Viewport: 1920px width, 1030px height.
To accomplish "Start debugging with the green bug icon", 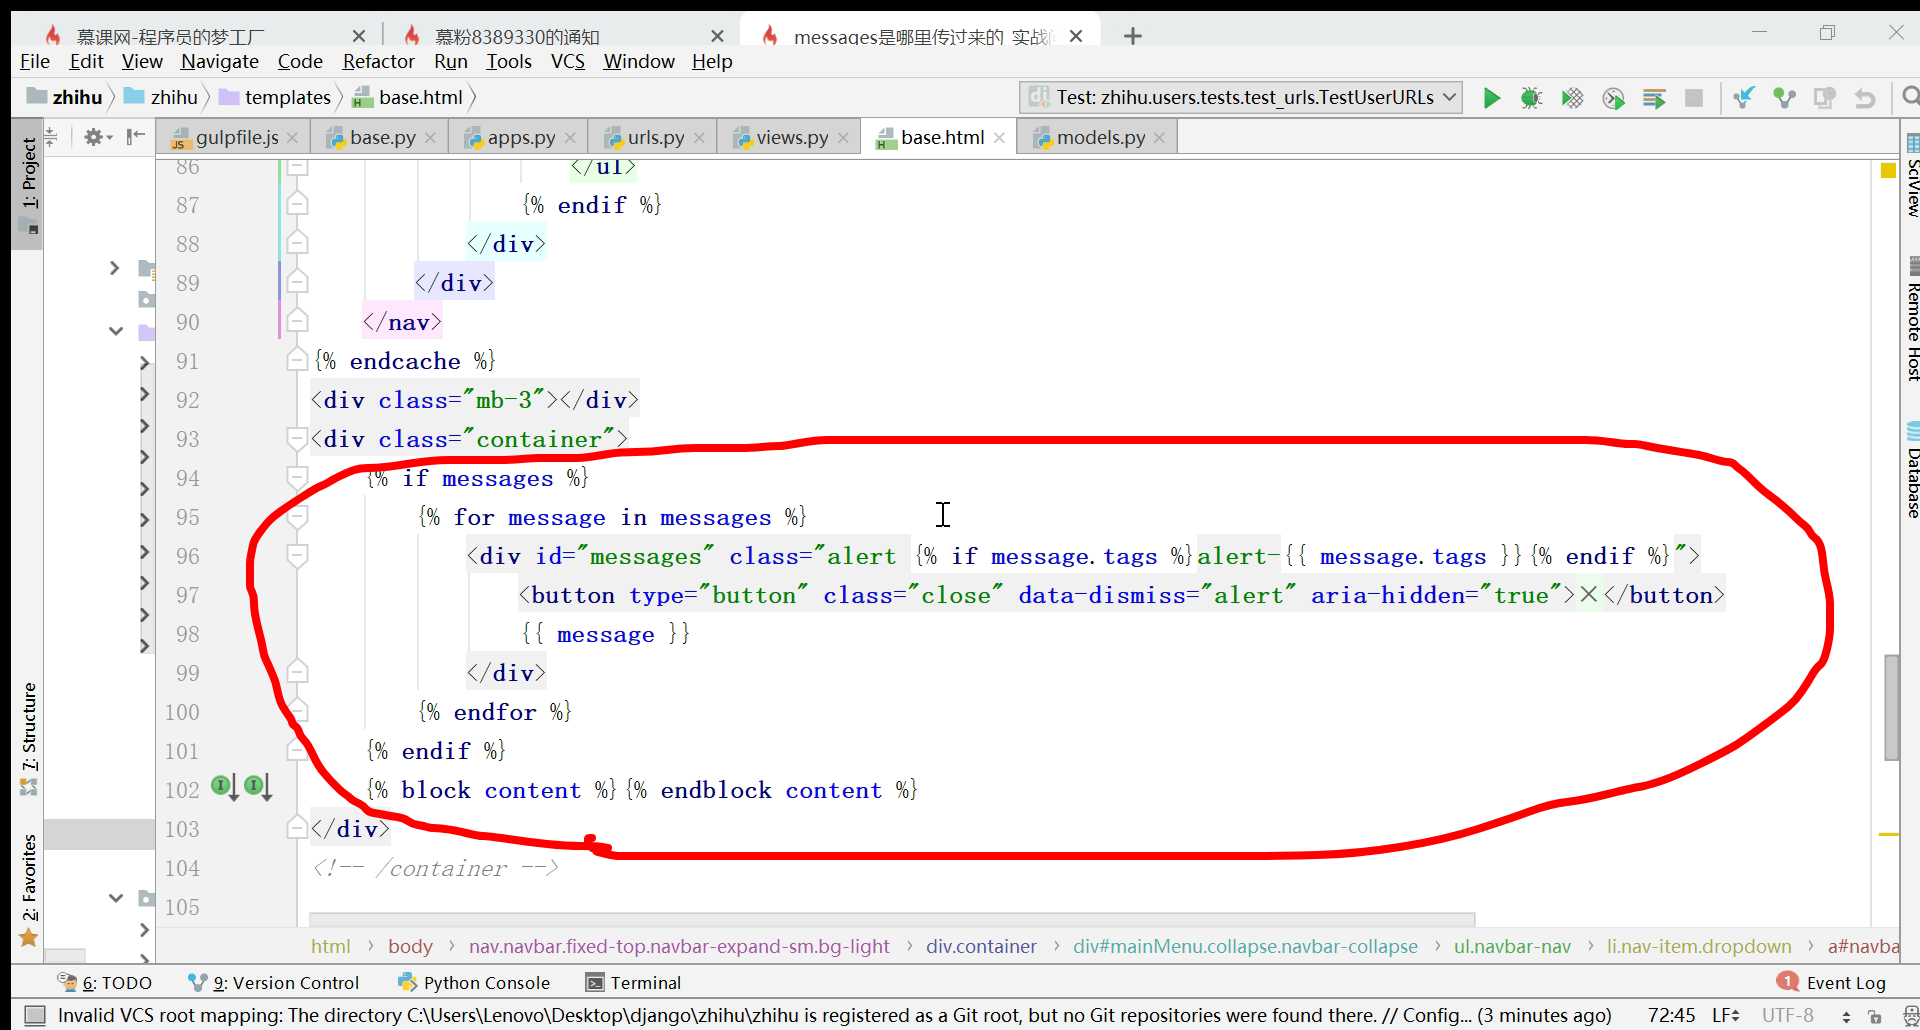I will [x=1531, y=98].
